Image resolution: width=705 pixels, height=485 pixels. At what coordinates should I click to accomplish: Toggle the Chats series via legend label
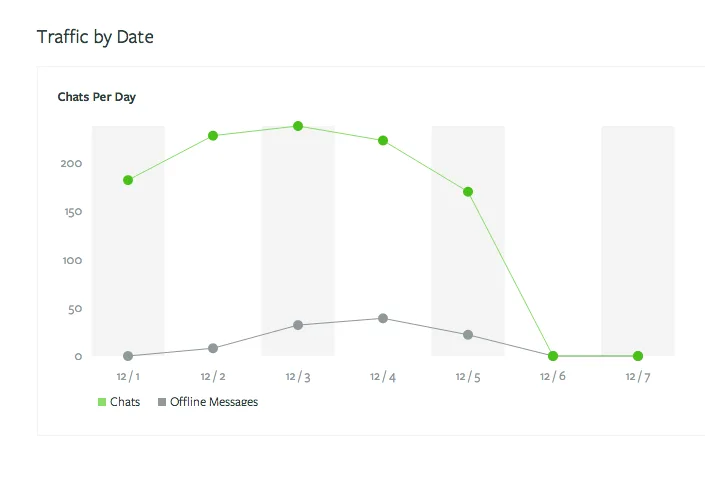click(x=125, y=402)
